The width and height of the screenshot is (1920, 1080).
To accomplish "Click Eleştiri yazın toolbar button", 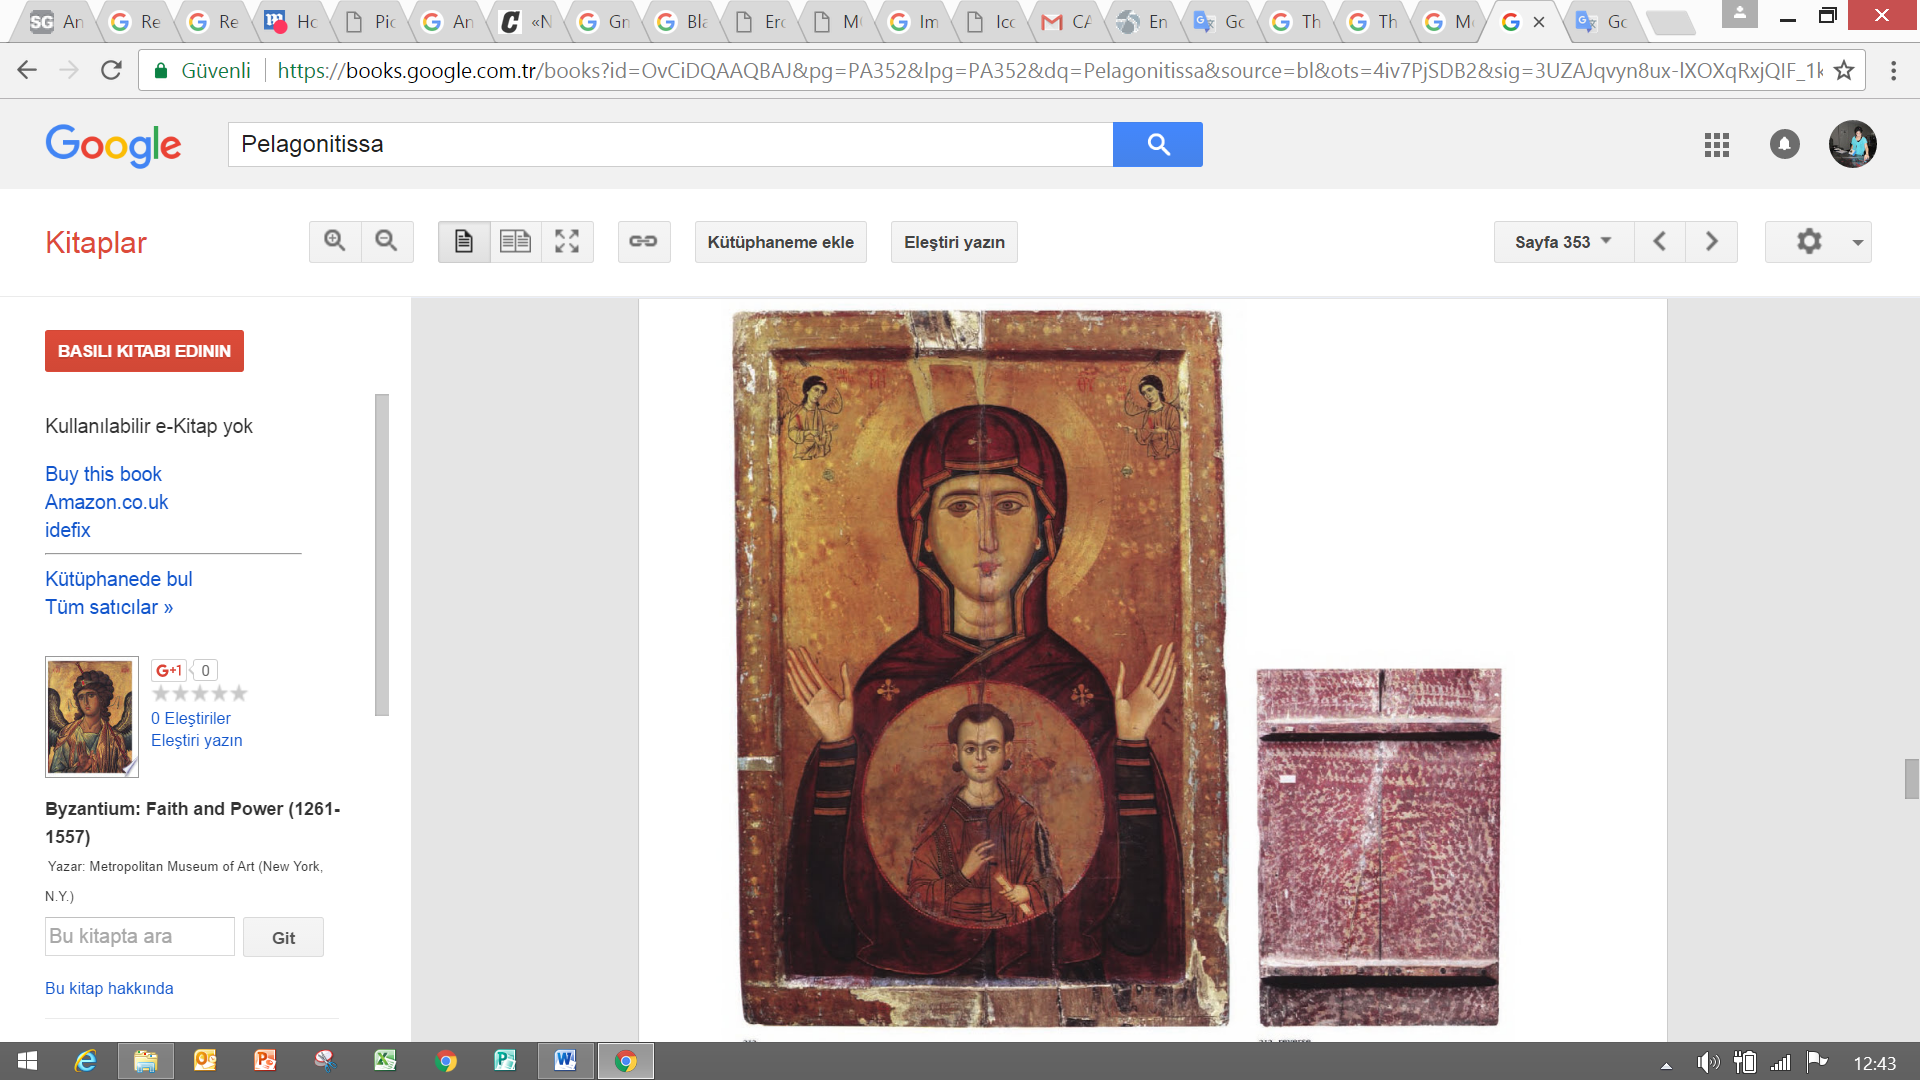I will (x=954, y=242).
